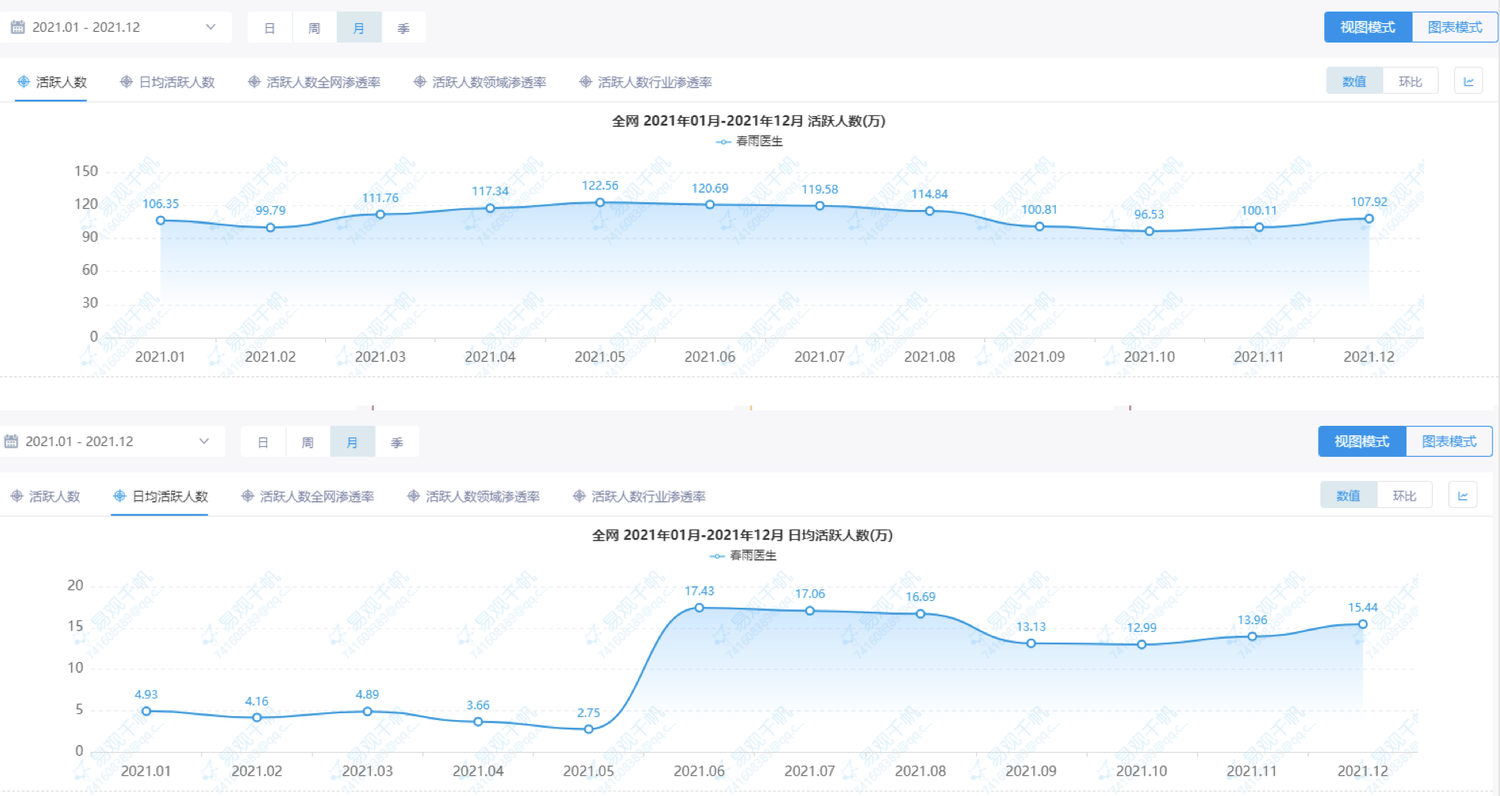The width and height of the screenshot is (1500, 796).
Task: Open 活跃人数全网渗透率 tab in the top panel
Action: tap(314, 82)
